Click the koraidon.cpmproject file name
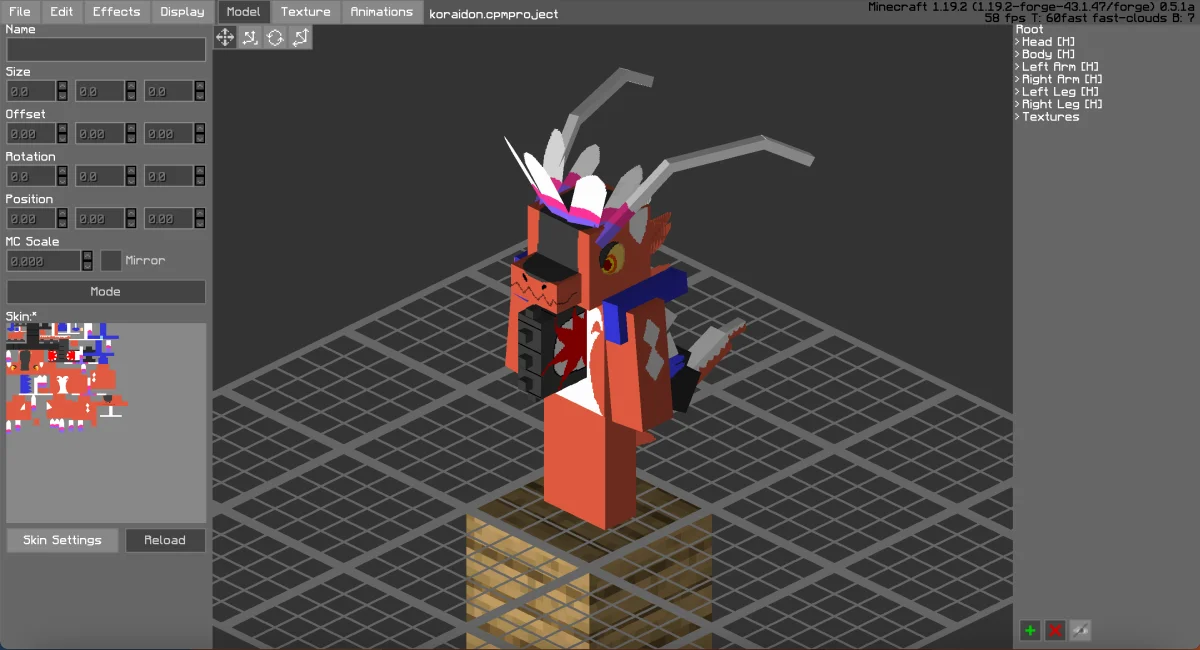The height and width of the screenshot is (650, 1200). pos(493,14)
